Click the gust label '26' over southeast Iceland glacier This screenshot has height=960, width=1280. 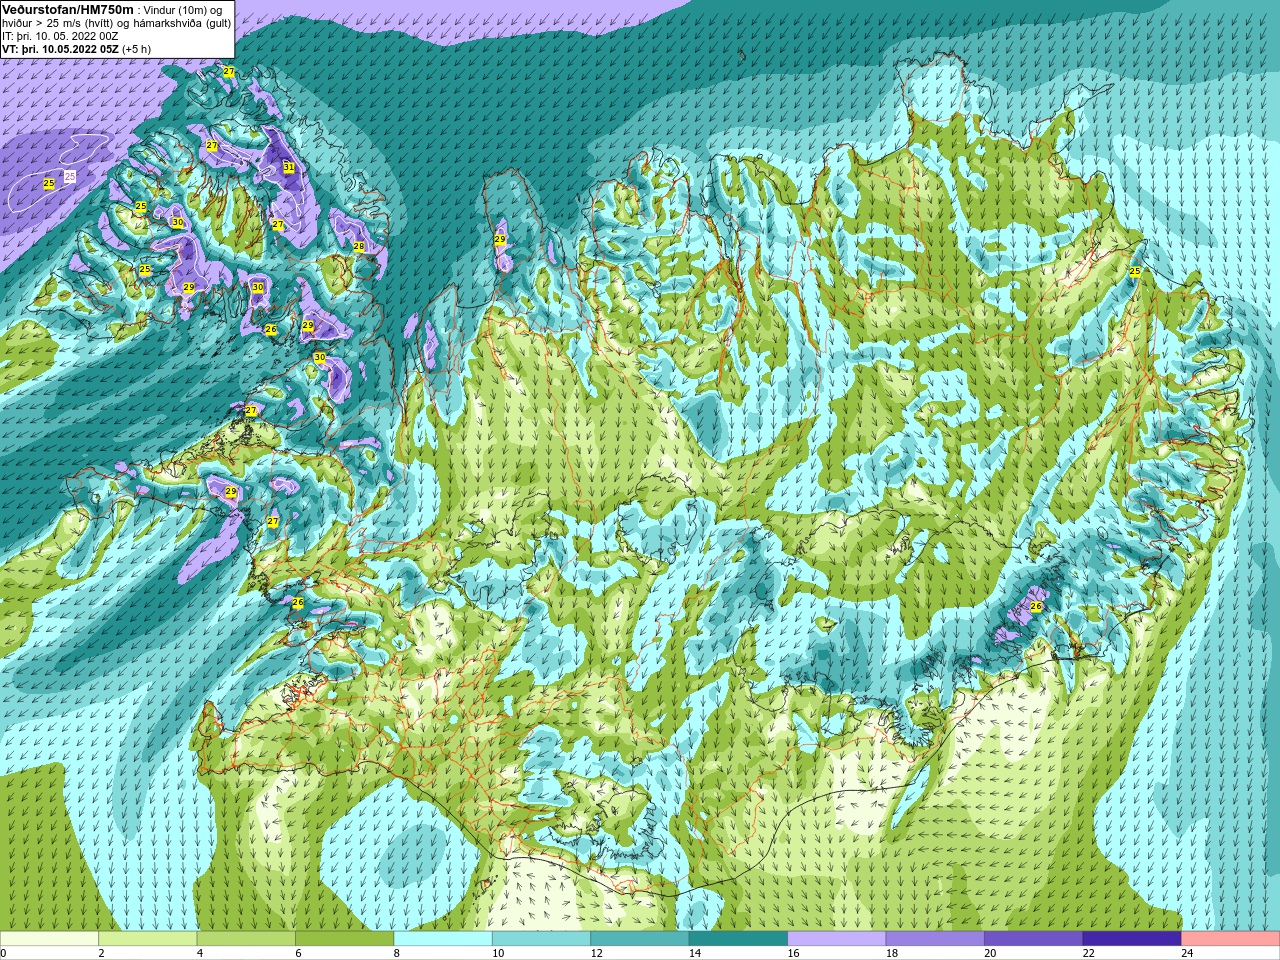click(x=1036, y=606)
